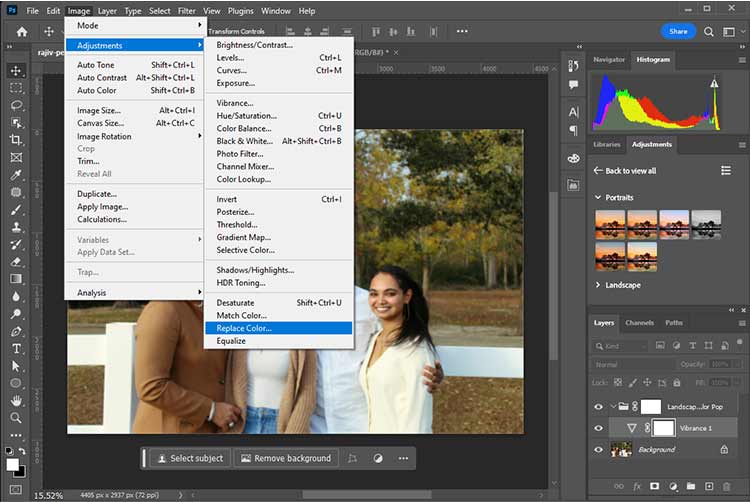The height and width of the screenshot is (502, 750).
Task: Select the Hand tool
Action: 16,401
